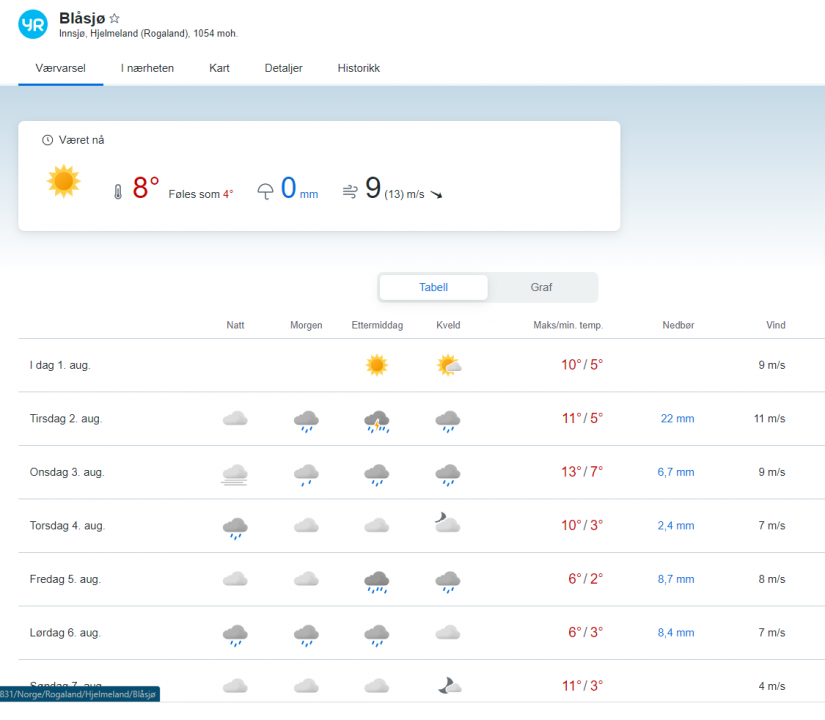Click the umbrella precipitation icon
Screen dimensions: 825x720
265,192
